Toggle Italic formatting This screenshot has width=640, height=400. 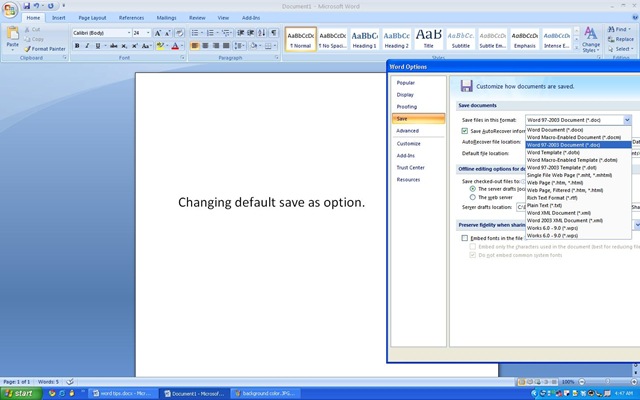pyautogui.click(x=87, y=46)
